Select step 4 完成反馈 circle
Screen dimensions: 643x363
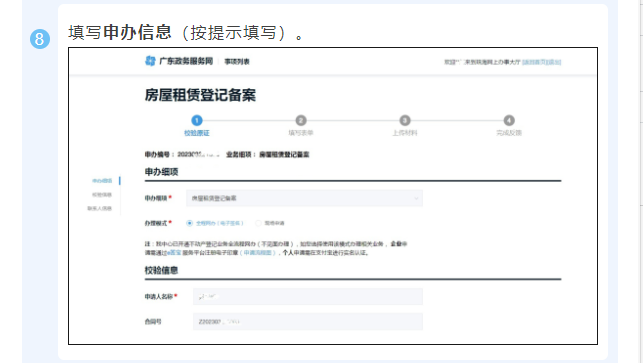click(509, 120)
